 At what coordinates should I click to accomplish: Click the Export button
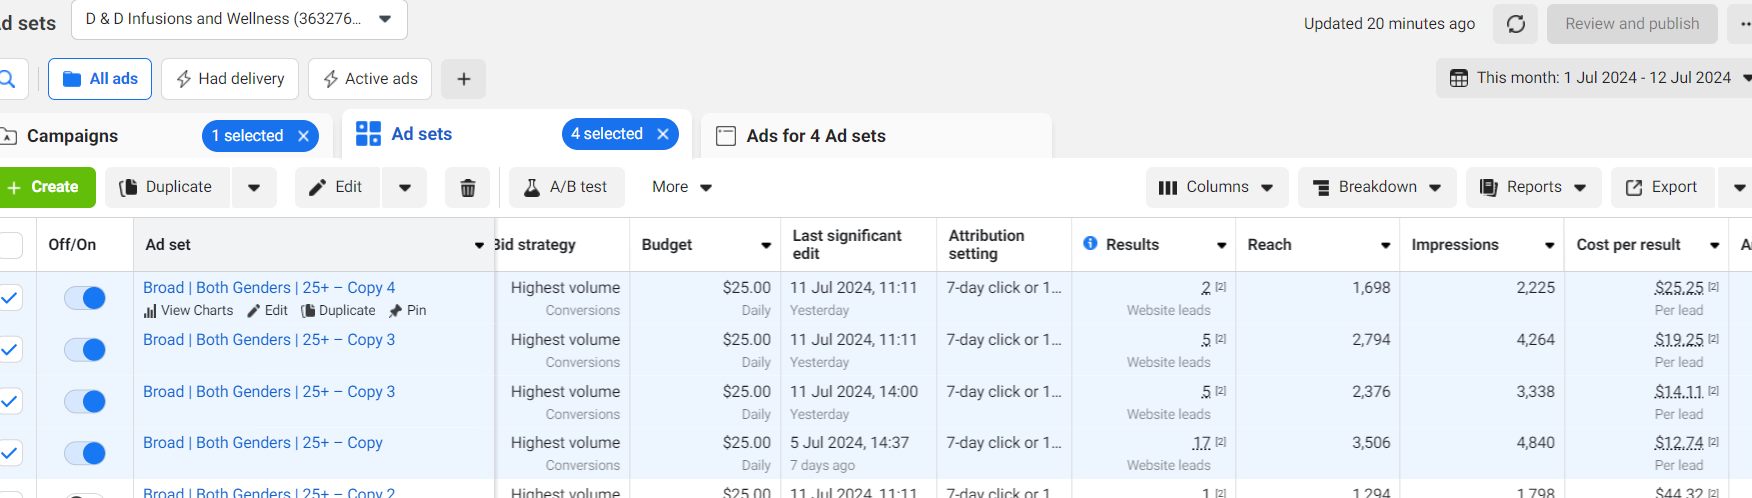point(1661,187)
